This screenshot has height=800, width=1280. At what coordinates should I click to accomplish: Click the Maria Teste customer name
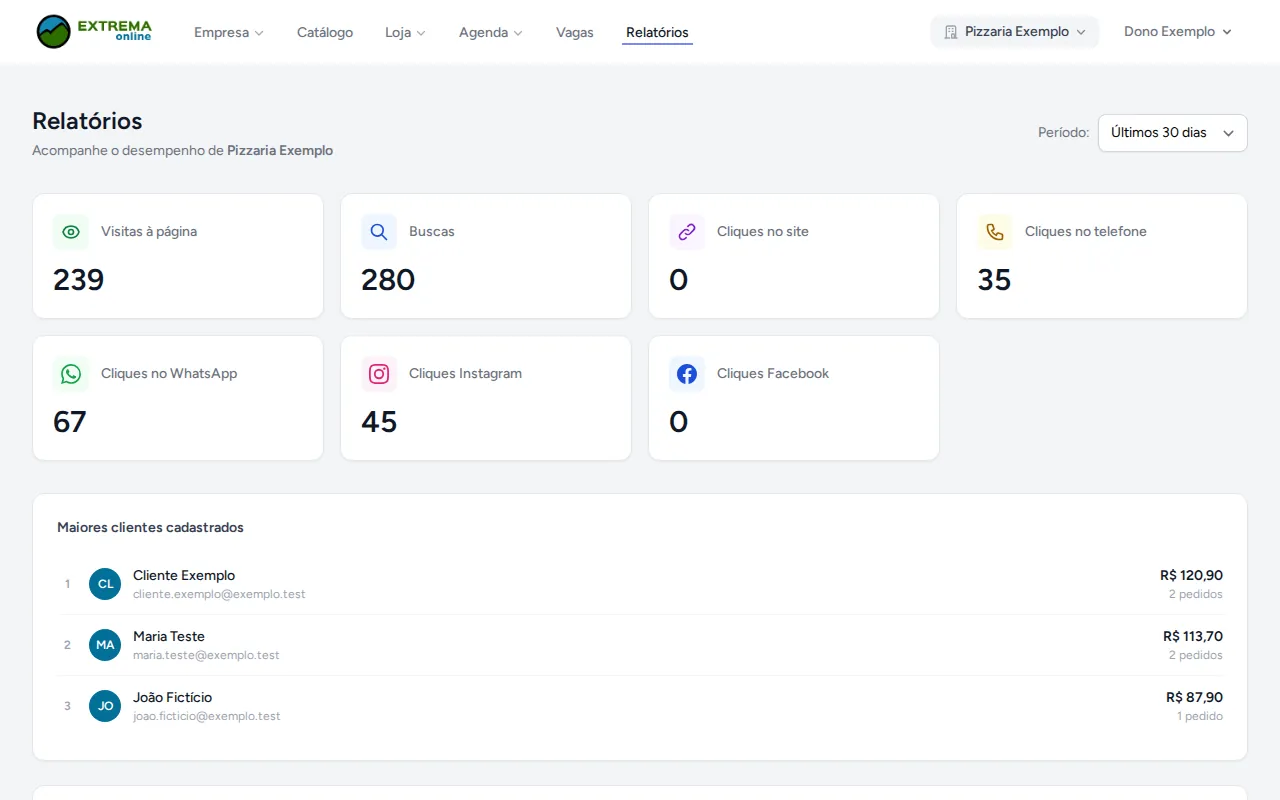(x=169, y=637)
